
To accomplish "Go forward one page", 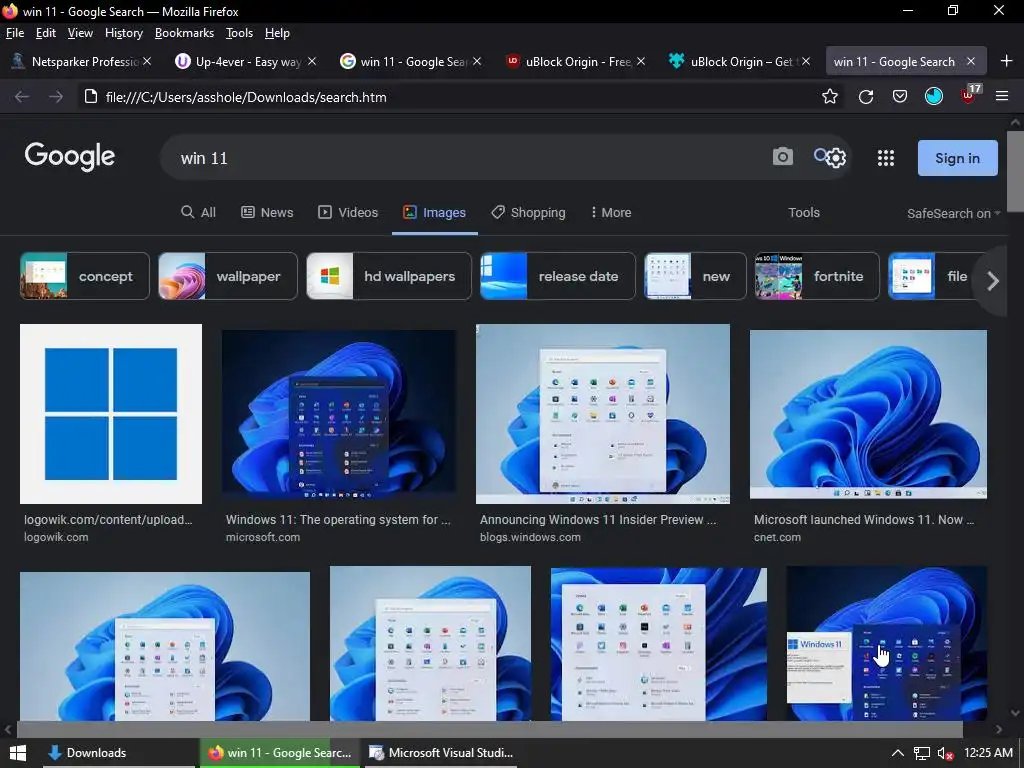I will (x=56, y=97).
